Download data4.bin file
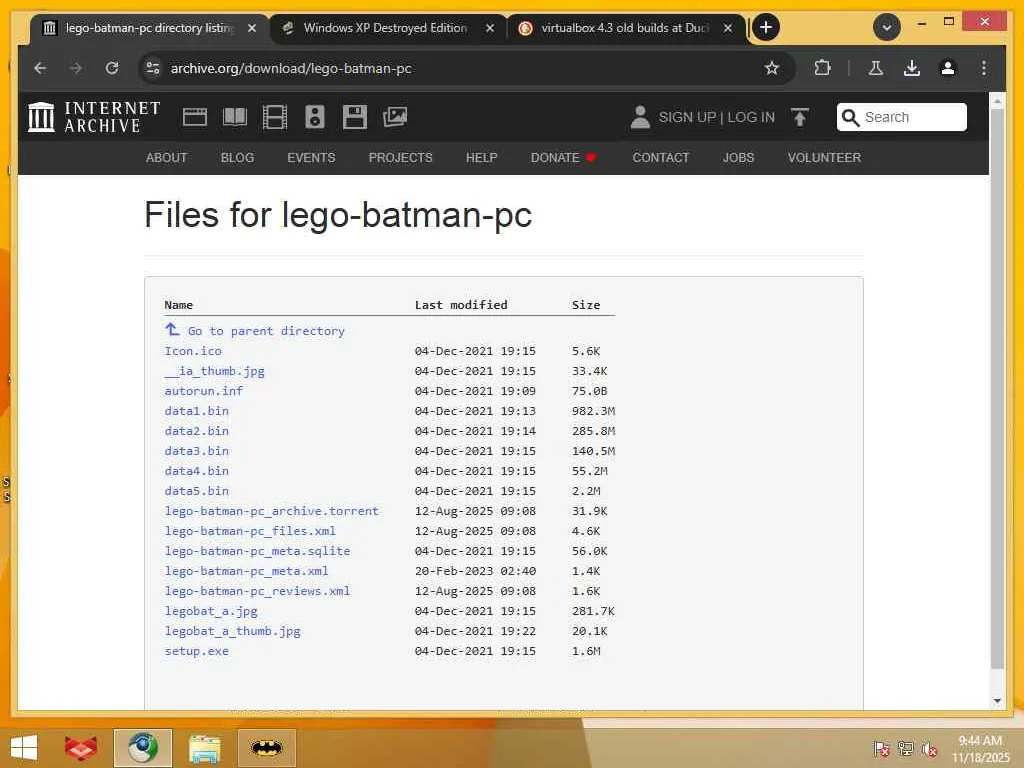 197,471
